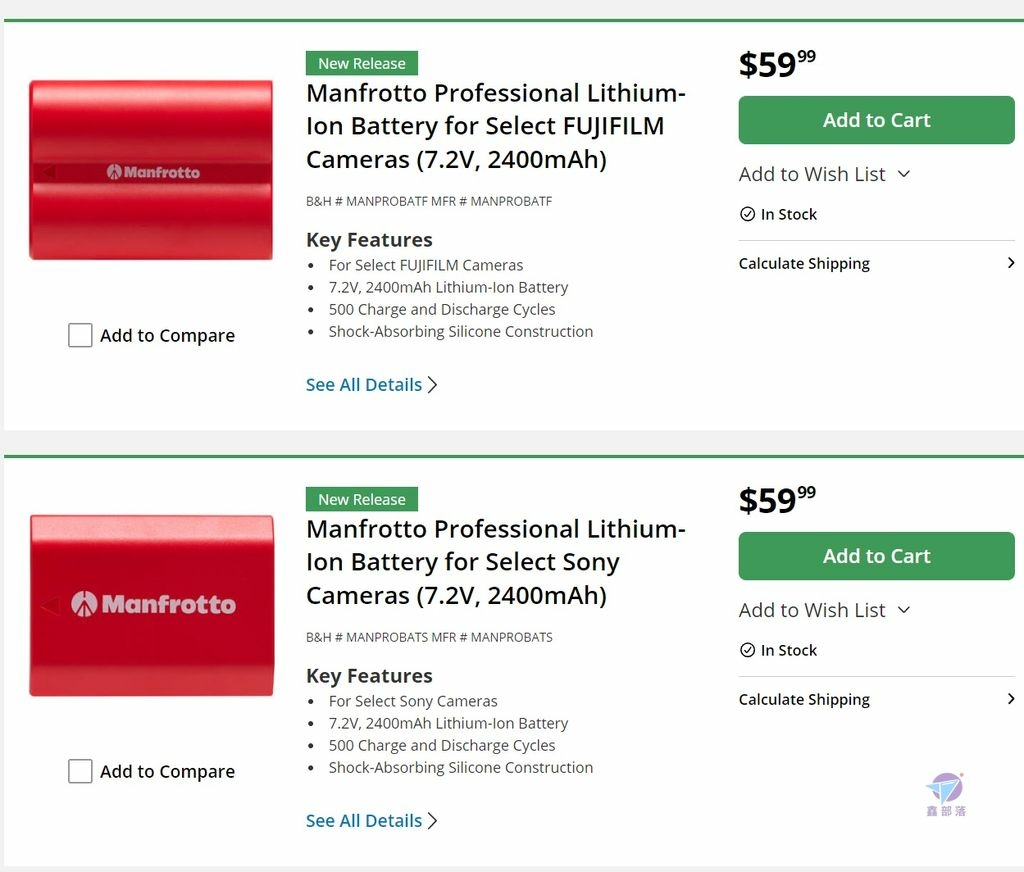Screen dimensions: 1024x872
Task: Tick Add to Compare for the Sony battery
Action: tap(80, 771)
